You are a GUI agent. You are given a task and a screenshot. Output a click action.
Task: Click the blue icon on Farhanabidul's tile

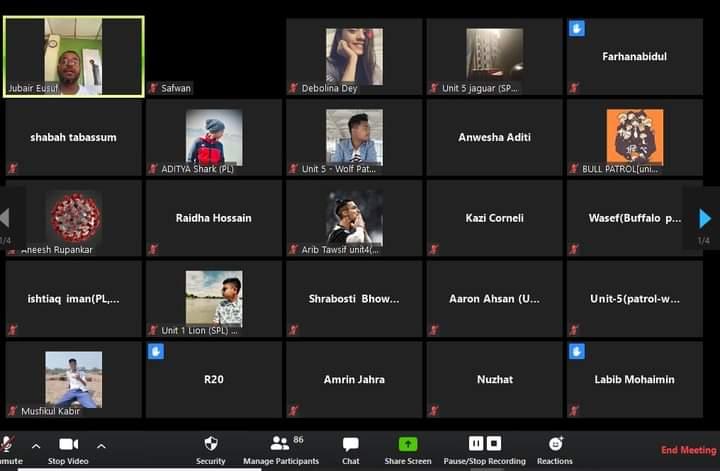576,29
